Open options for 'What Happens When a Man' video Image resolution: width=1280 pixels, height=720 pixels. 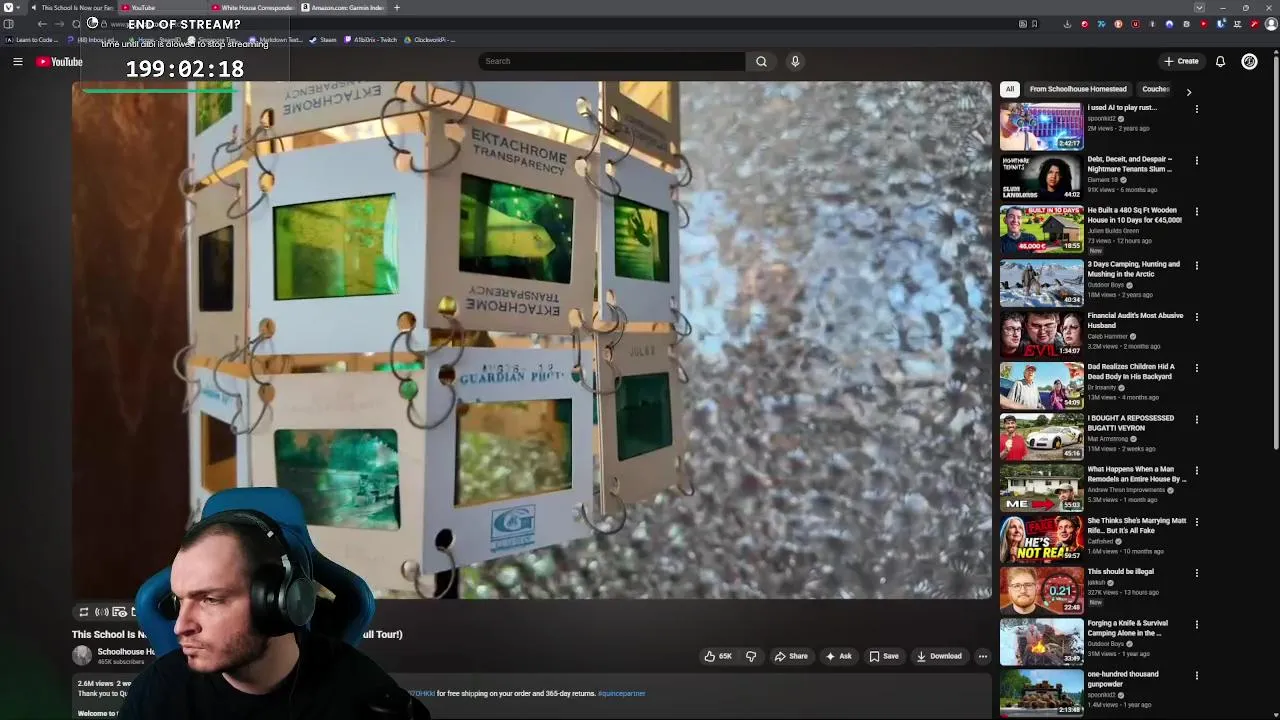pyautogui.click(x=1197, y=470)
